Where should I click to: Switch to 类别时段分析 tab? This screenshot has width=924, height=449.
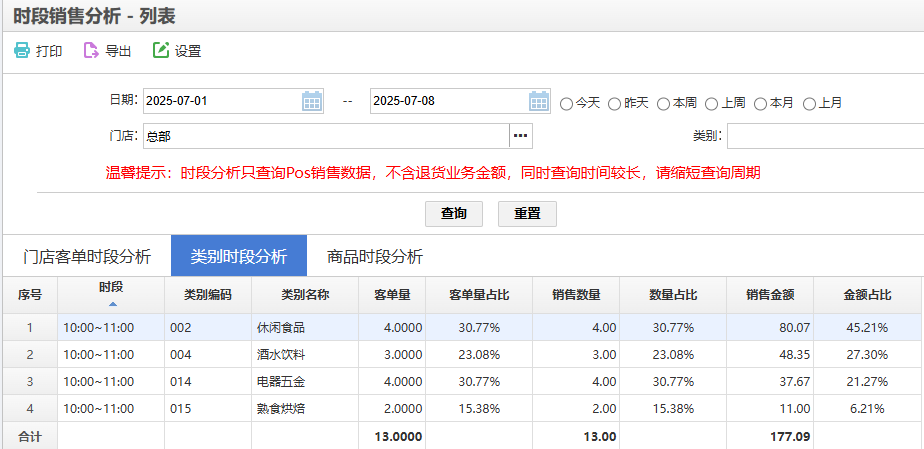tap(239, 256)
